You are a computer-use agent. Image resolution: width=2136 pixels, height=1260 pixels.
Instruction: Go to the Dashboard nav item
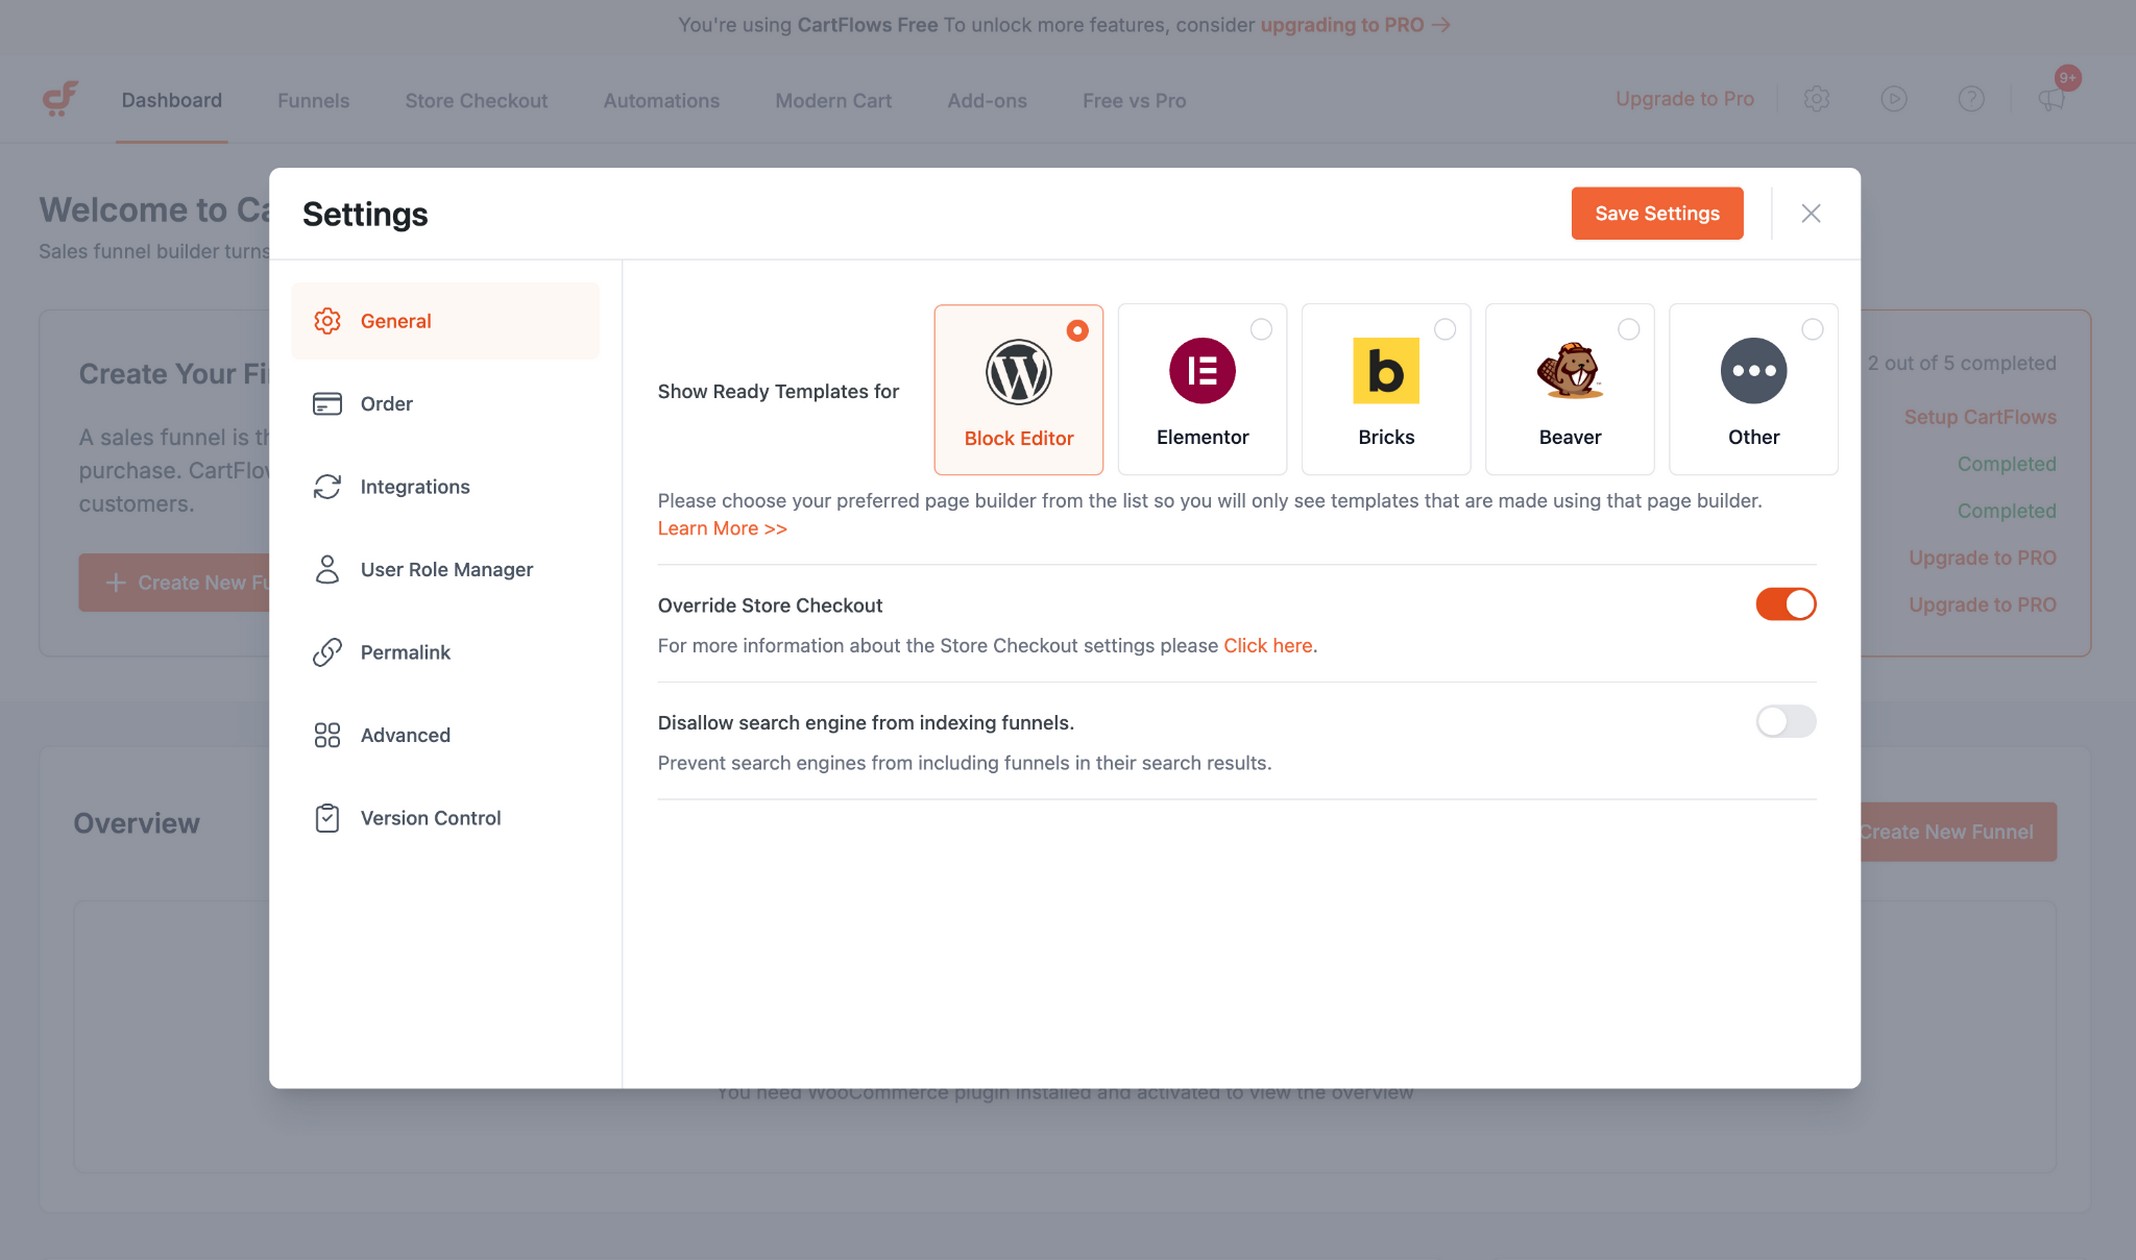pos(172,100)
